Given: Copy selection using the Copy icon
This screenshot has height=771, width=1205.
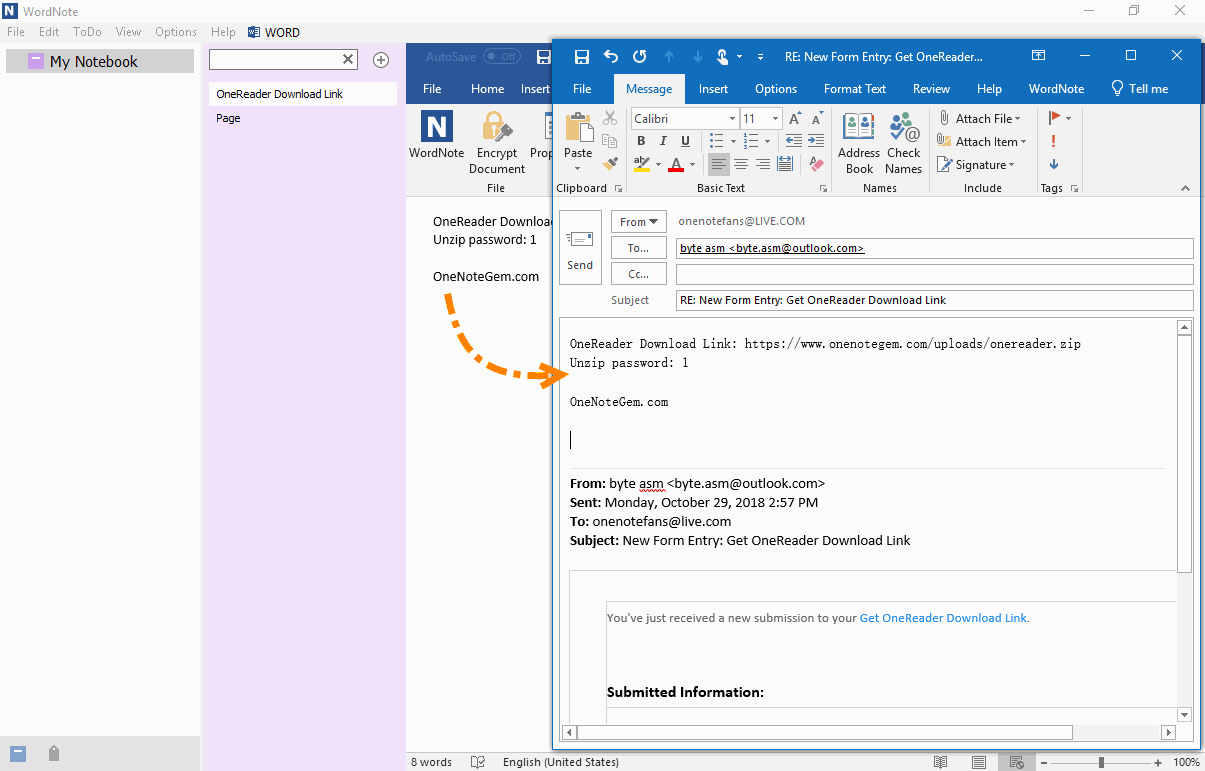Looking at the screenshot, I should point(610,141).
